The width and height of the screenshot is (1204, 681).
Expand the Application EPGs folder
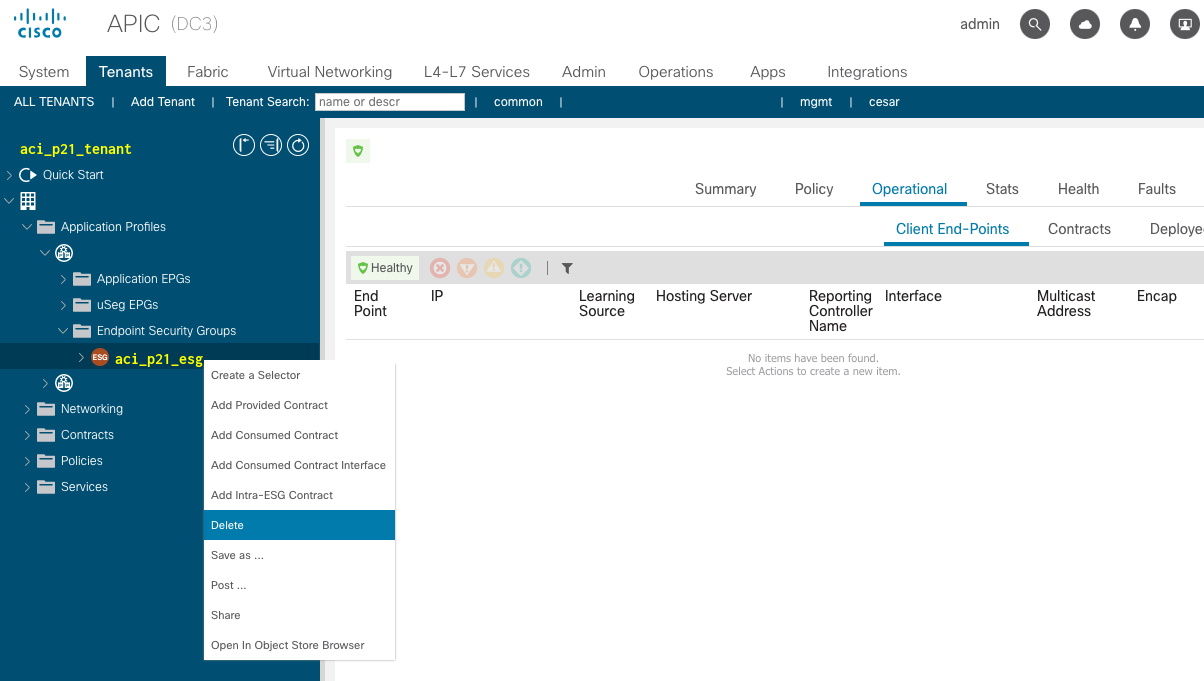click(63, 279)
